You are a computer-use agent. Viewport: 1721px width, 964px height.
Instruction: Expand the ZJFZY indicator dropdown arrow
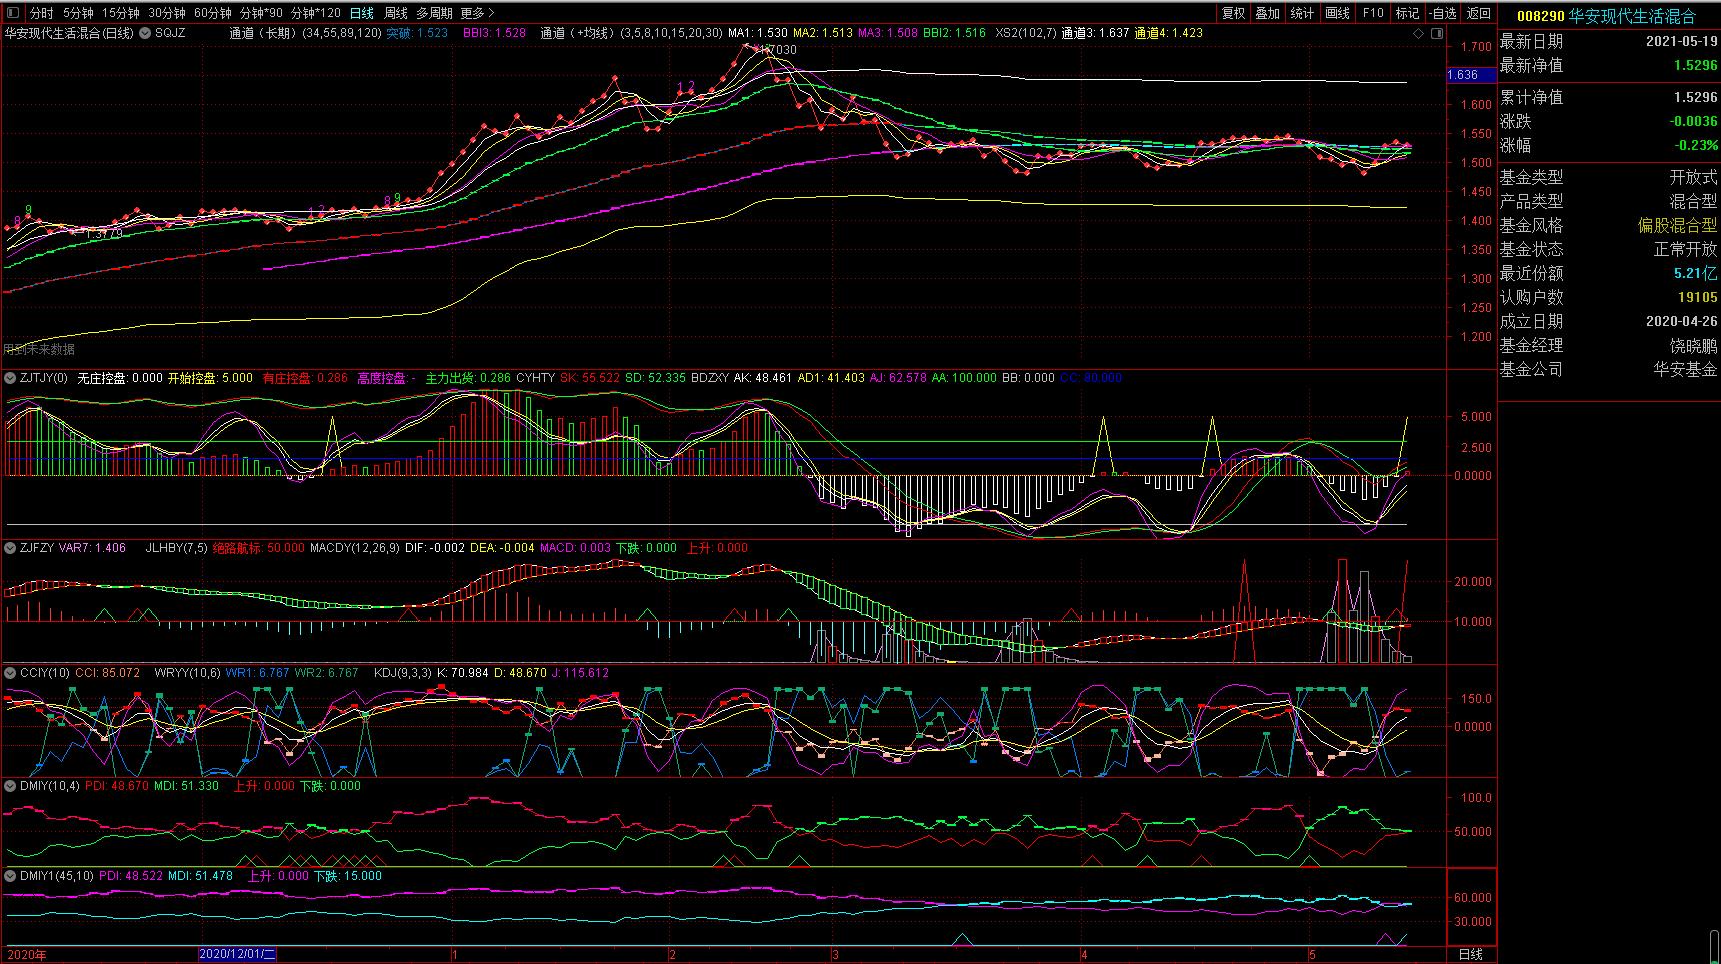[x=11, y=548]
